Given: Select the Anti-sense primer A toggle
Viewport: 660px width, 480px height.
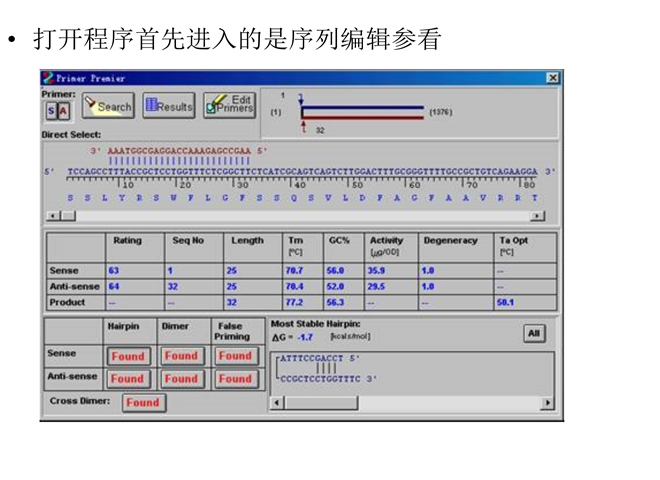Looking at the screenshot, I should coord(63,111).
